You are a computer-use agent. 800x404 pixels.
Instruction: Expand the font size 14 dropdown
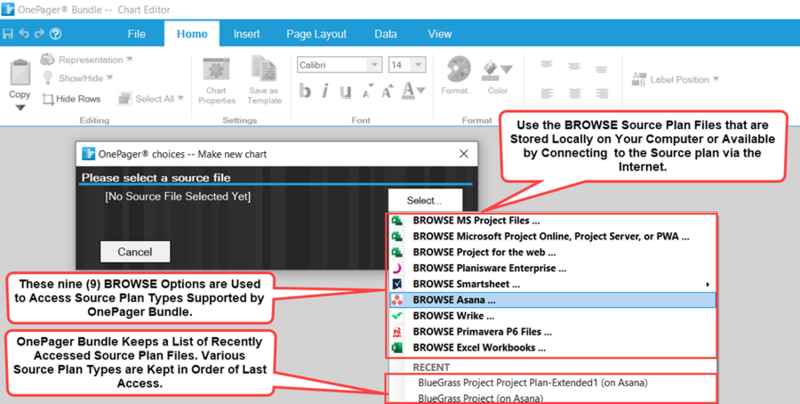[418, 65]
